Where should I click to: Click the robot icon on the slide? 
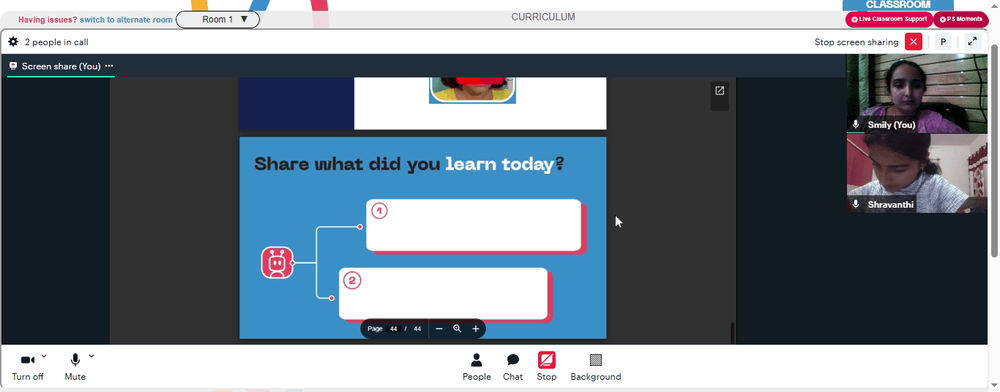277,263
